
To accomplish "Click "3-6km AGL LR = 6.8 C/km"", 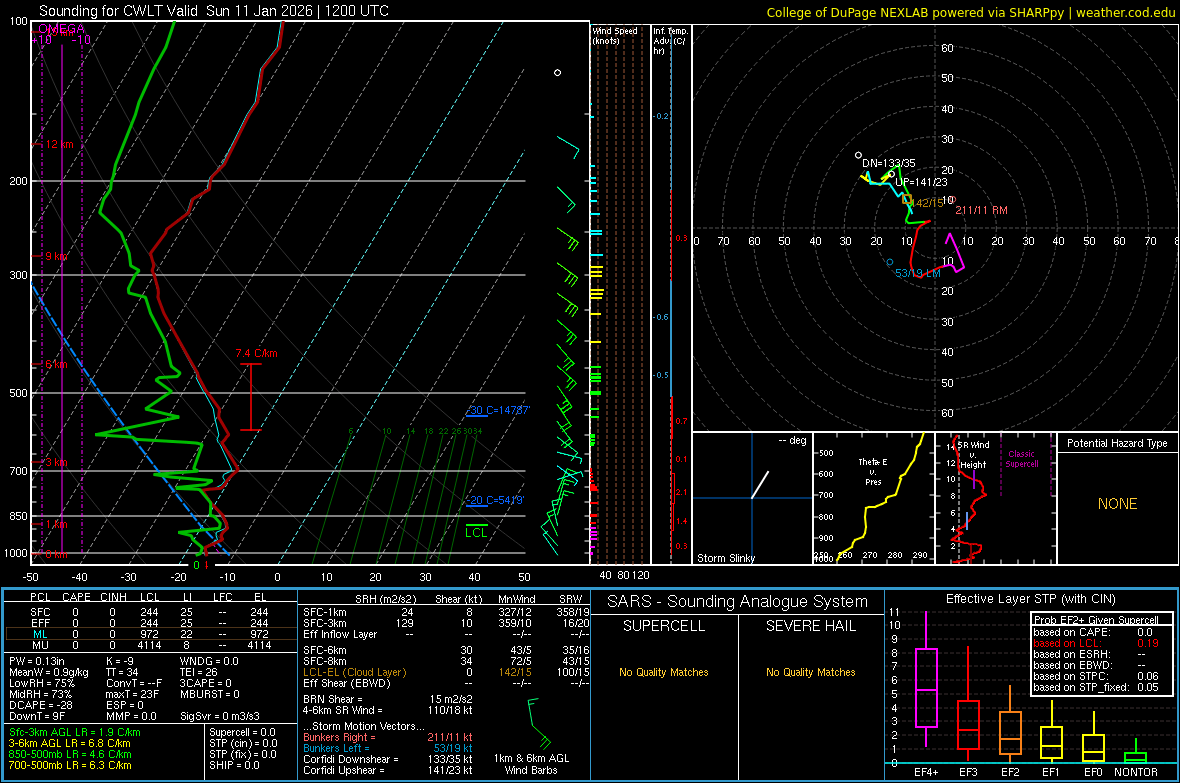I will coord(69,744).
